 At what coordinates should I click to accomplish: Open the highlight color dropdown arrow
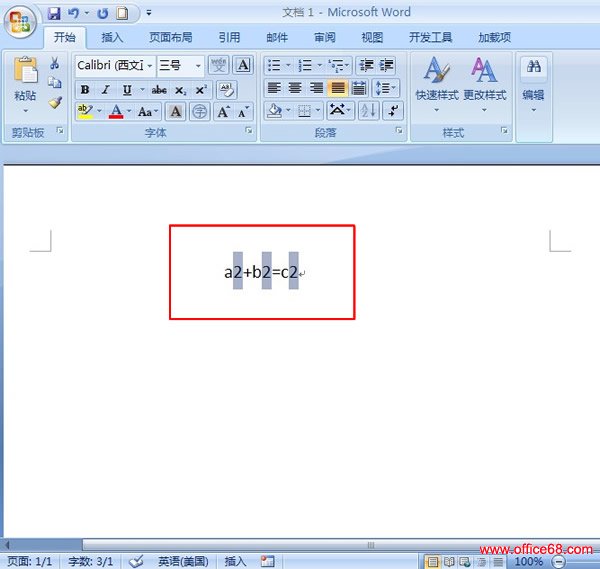pyautogui.click(x=99, y=111)
